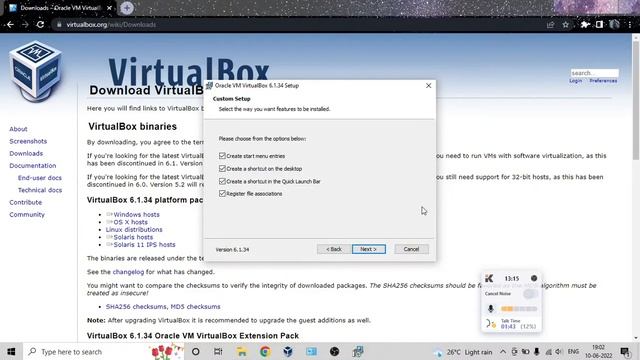
Task: Click the Login link
Action: click(576, 81)
